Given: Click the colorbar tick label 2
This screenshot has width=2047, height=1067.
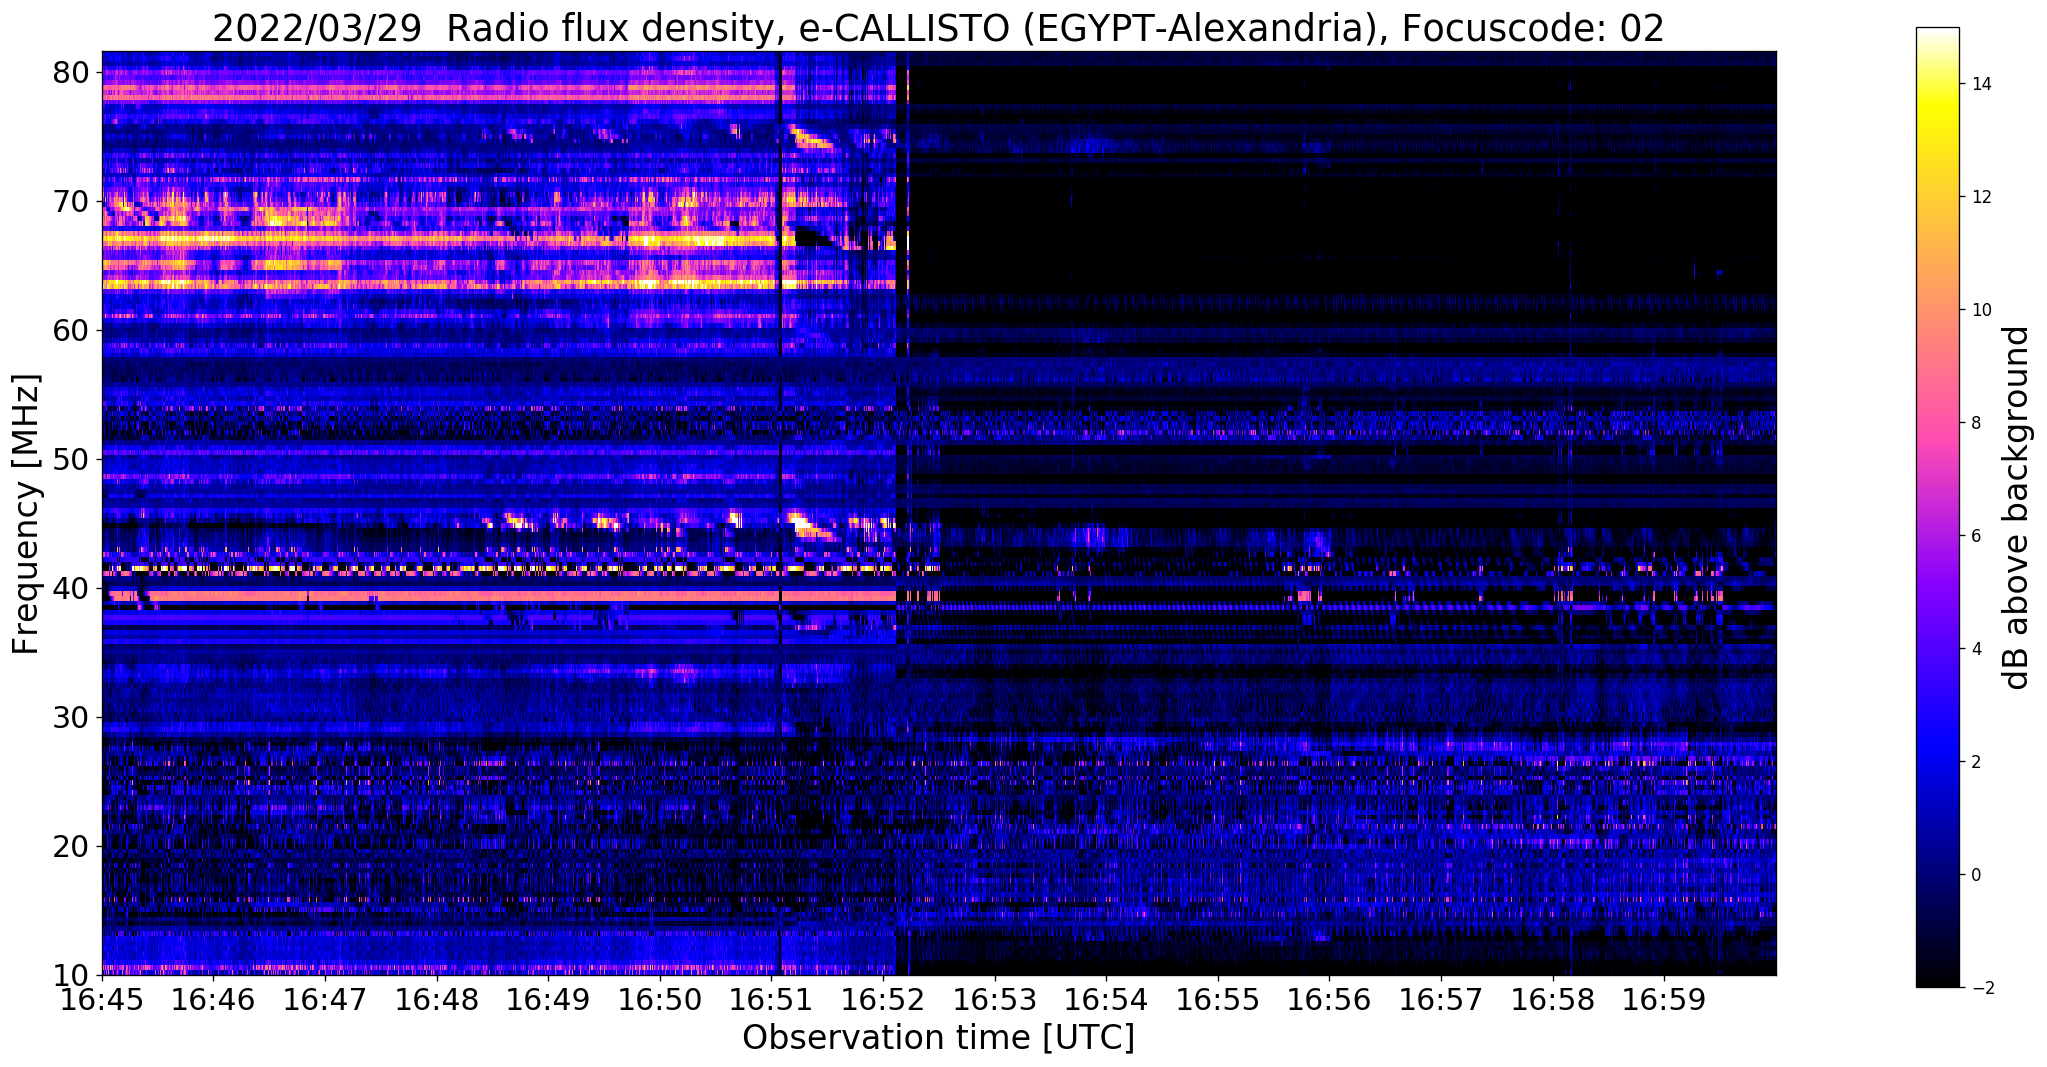Looking at the screenshot, I should click(1976, 762).
